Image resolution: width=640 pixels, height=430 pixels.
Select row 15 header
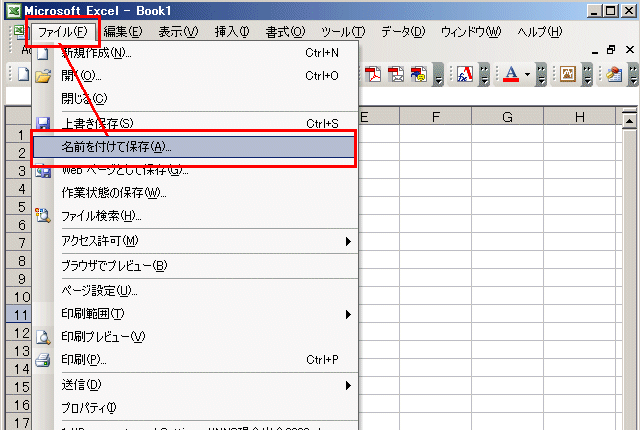19,386
